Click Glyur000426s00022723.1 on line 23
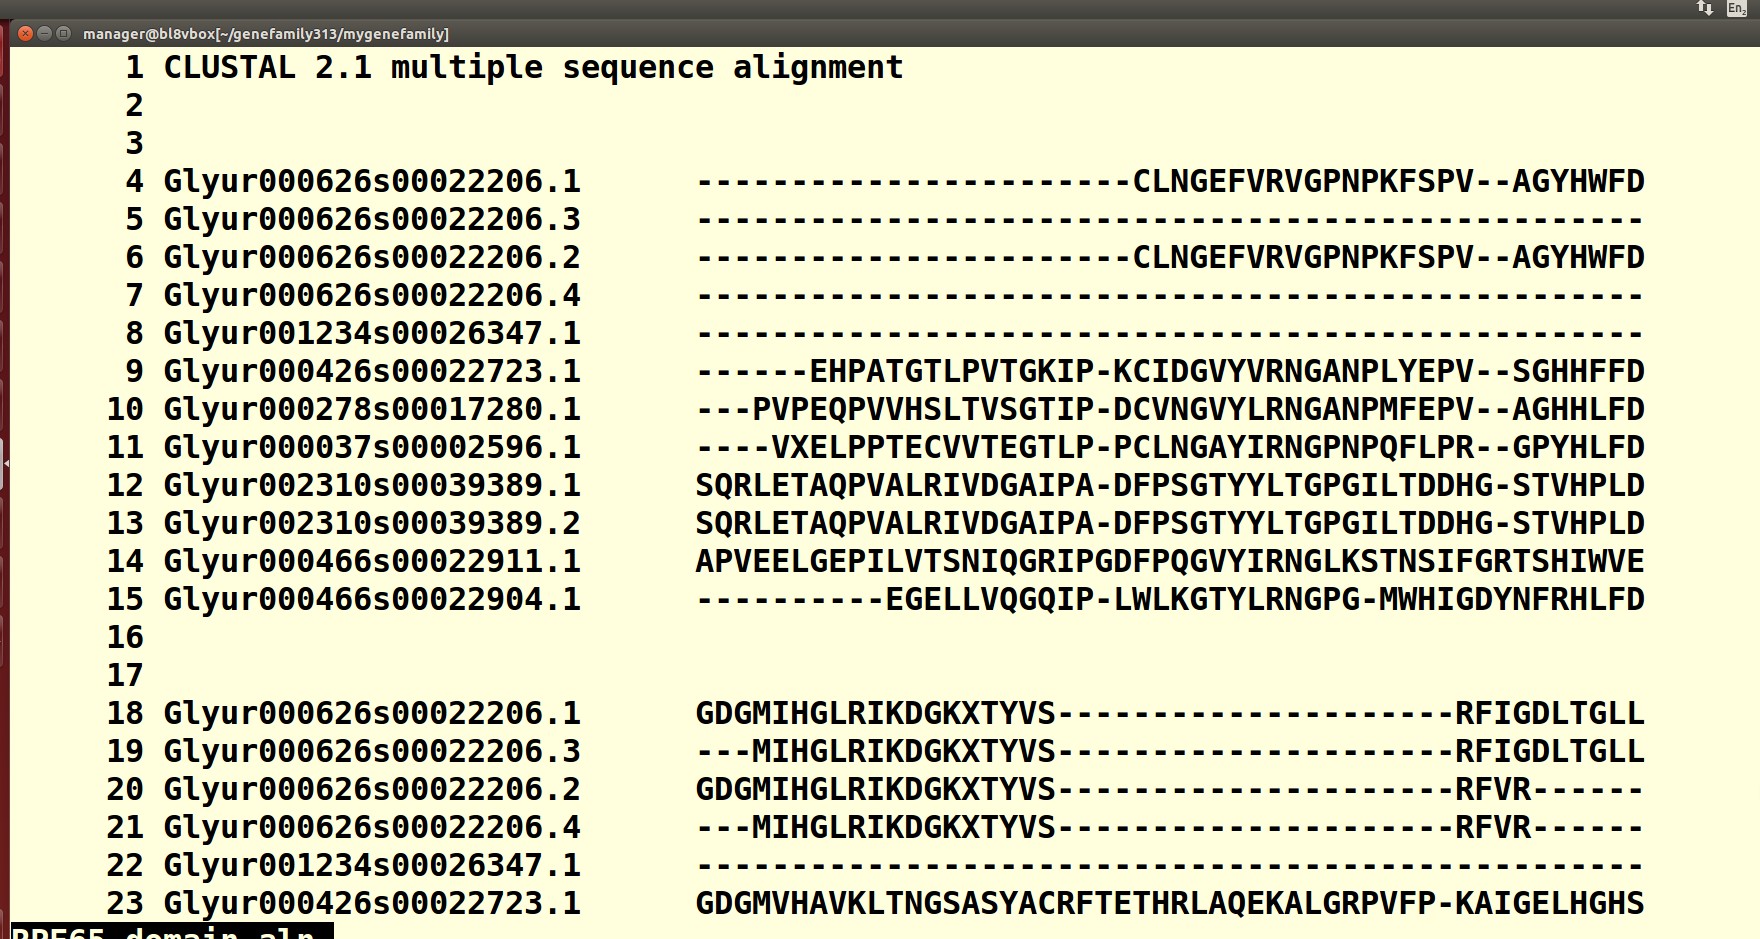The height and width of the screenshot is (939, 1760). tap(372, 904)
